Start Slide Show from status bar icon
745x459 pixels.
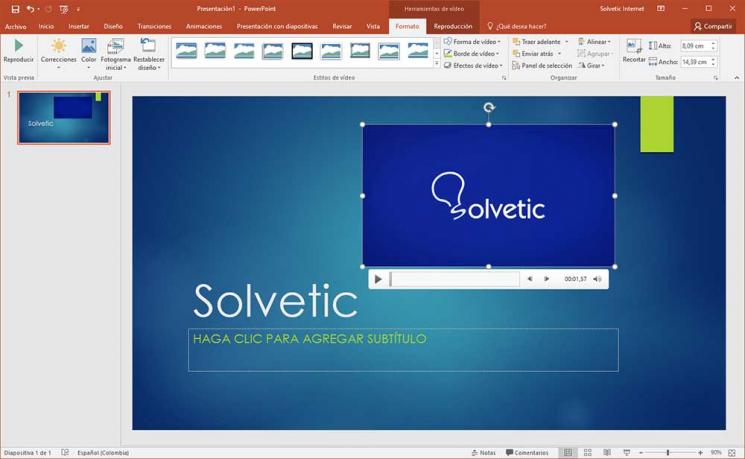click(x=626, y=453)
